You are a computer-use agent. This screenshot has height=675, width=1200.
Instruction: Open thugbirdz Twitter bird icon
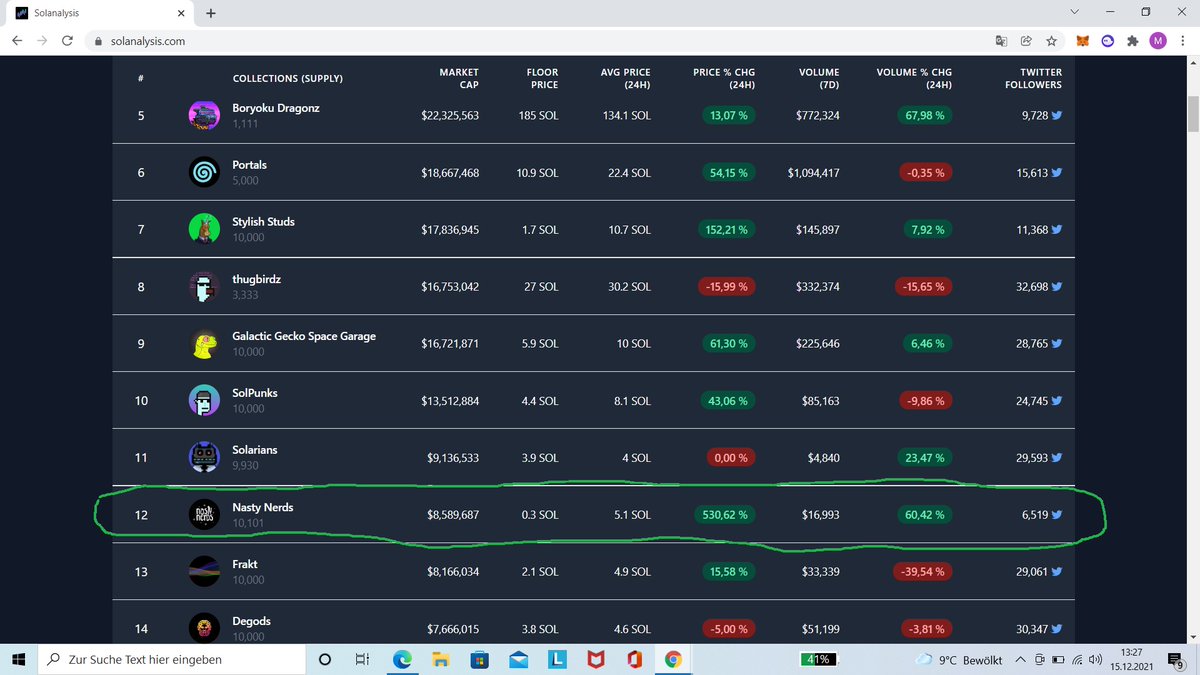coord(1056,287)
